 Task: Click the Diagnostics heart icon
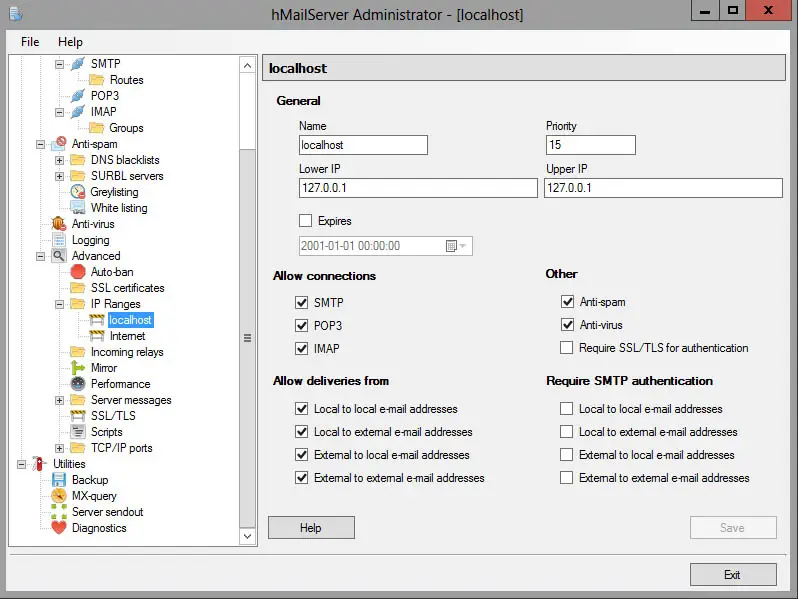pos(59,528)
